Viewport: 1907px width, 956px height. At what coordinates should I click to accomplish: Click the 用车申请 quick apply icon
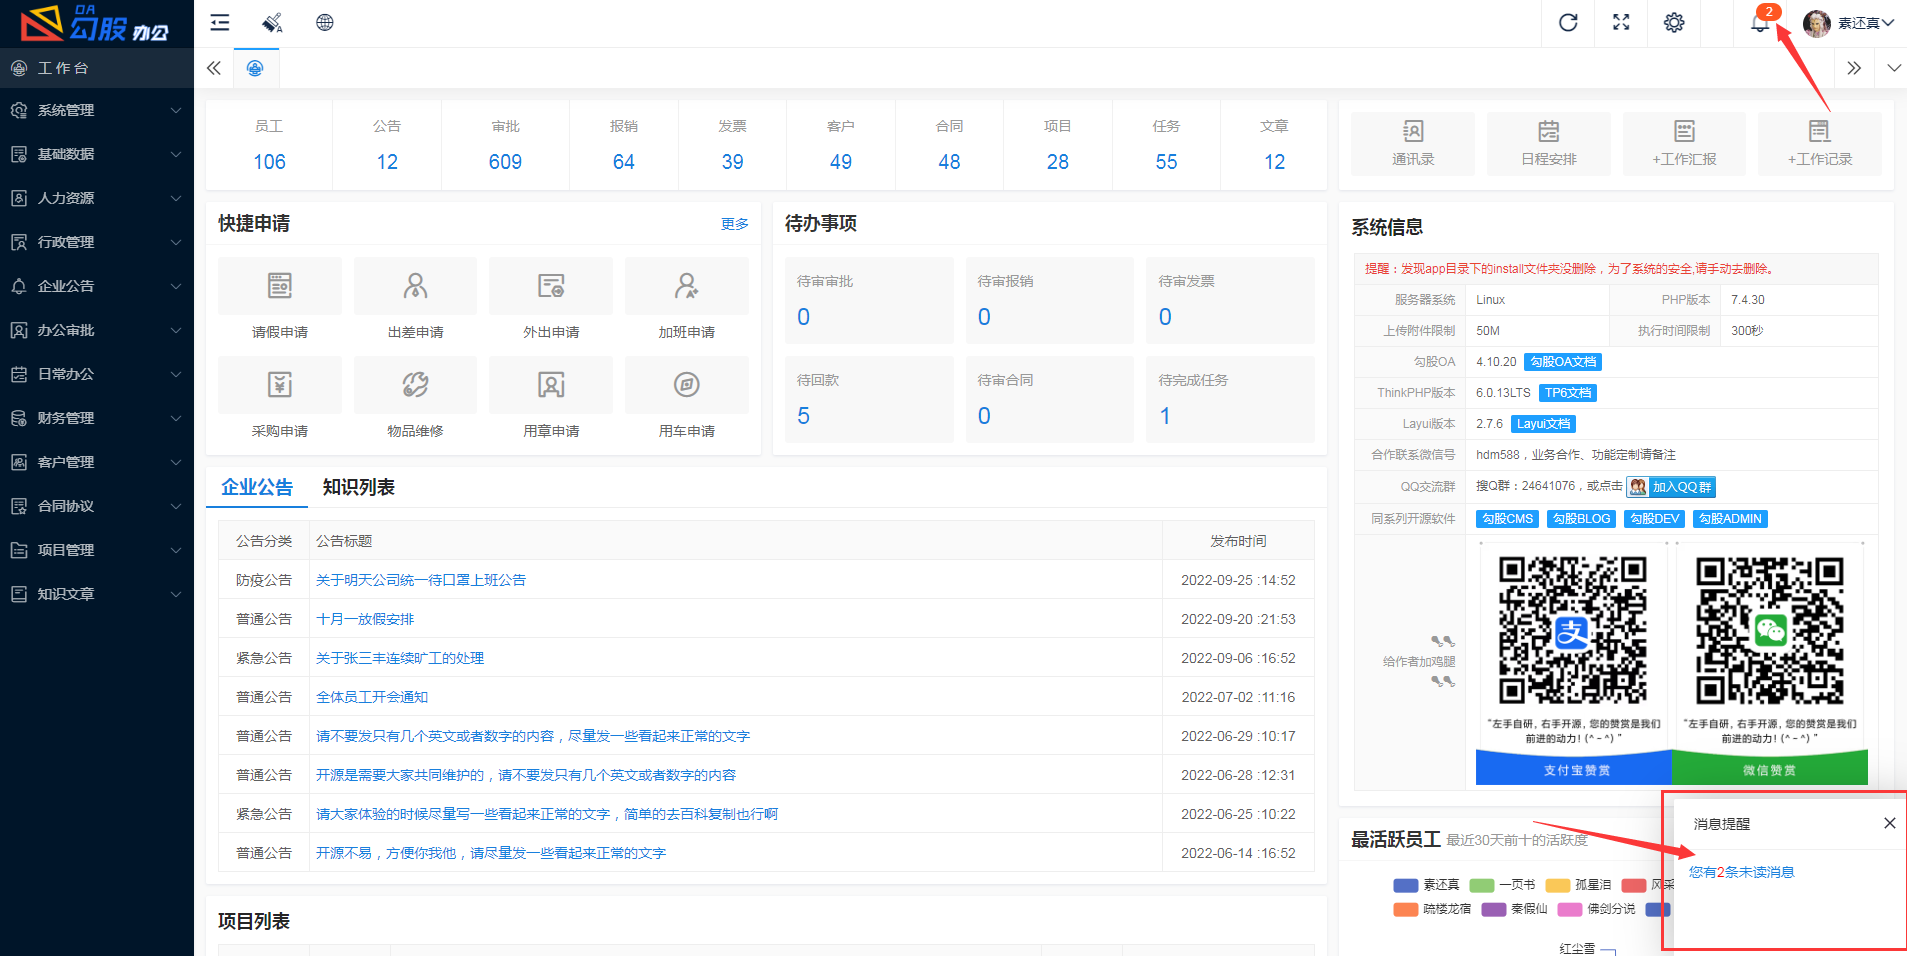tap(687, 385)
